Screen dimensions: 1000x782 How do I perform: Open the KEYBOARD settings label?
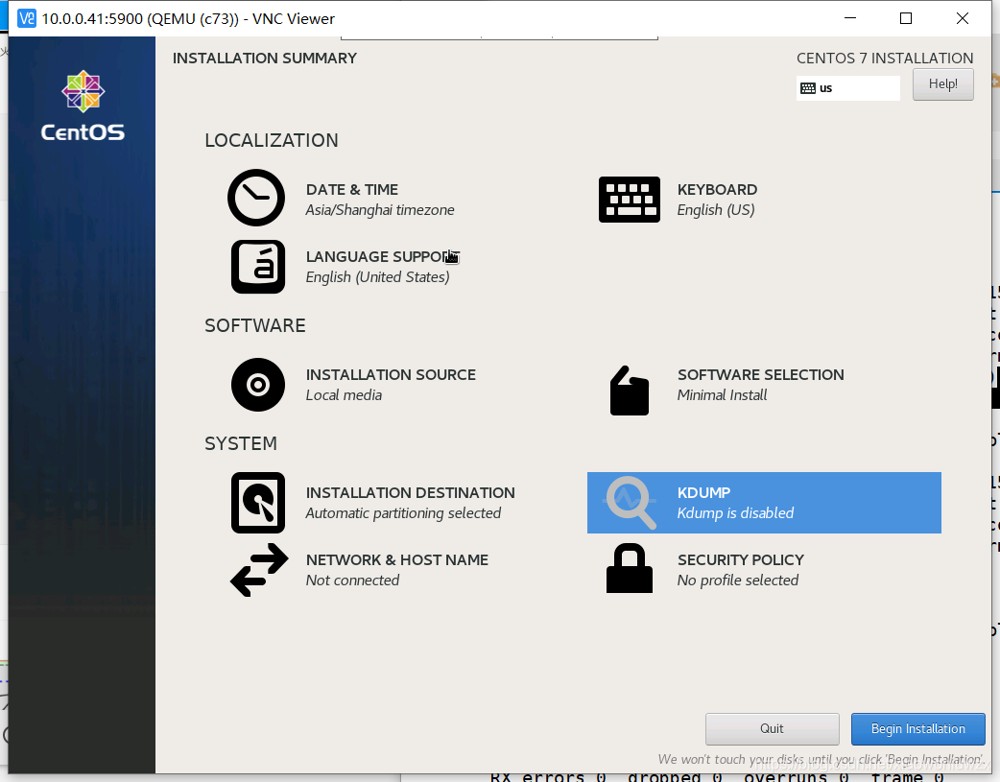point(717,189)
